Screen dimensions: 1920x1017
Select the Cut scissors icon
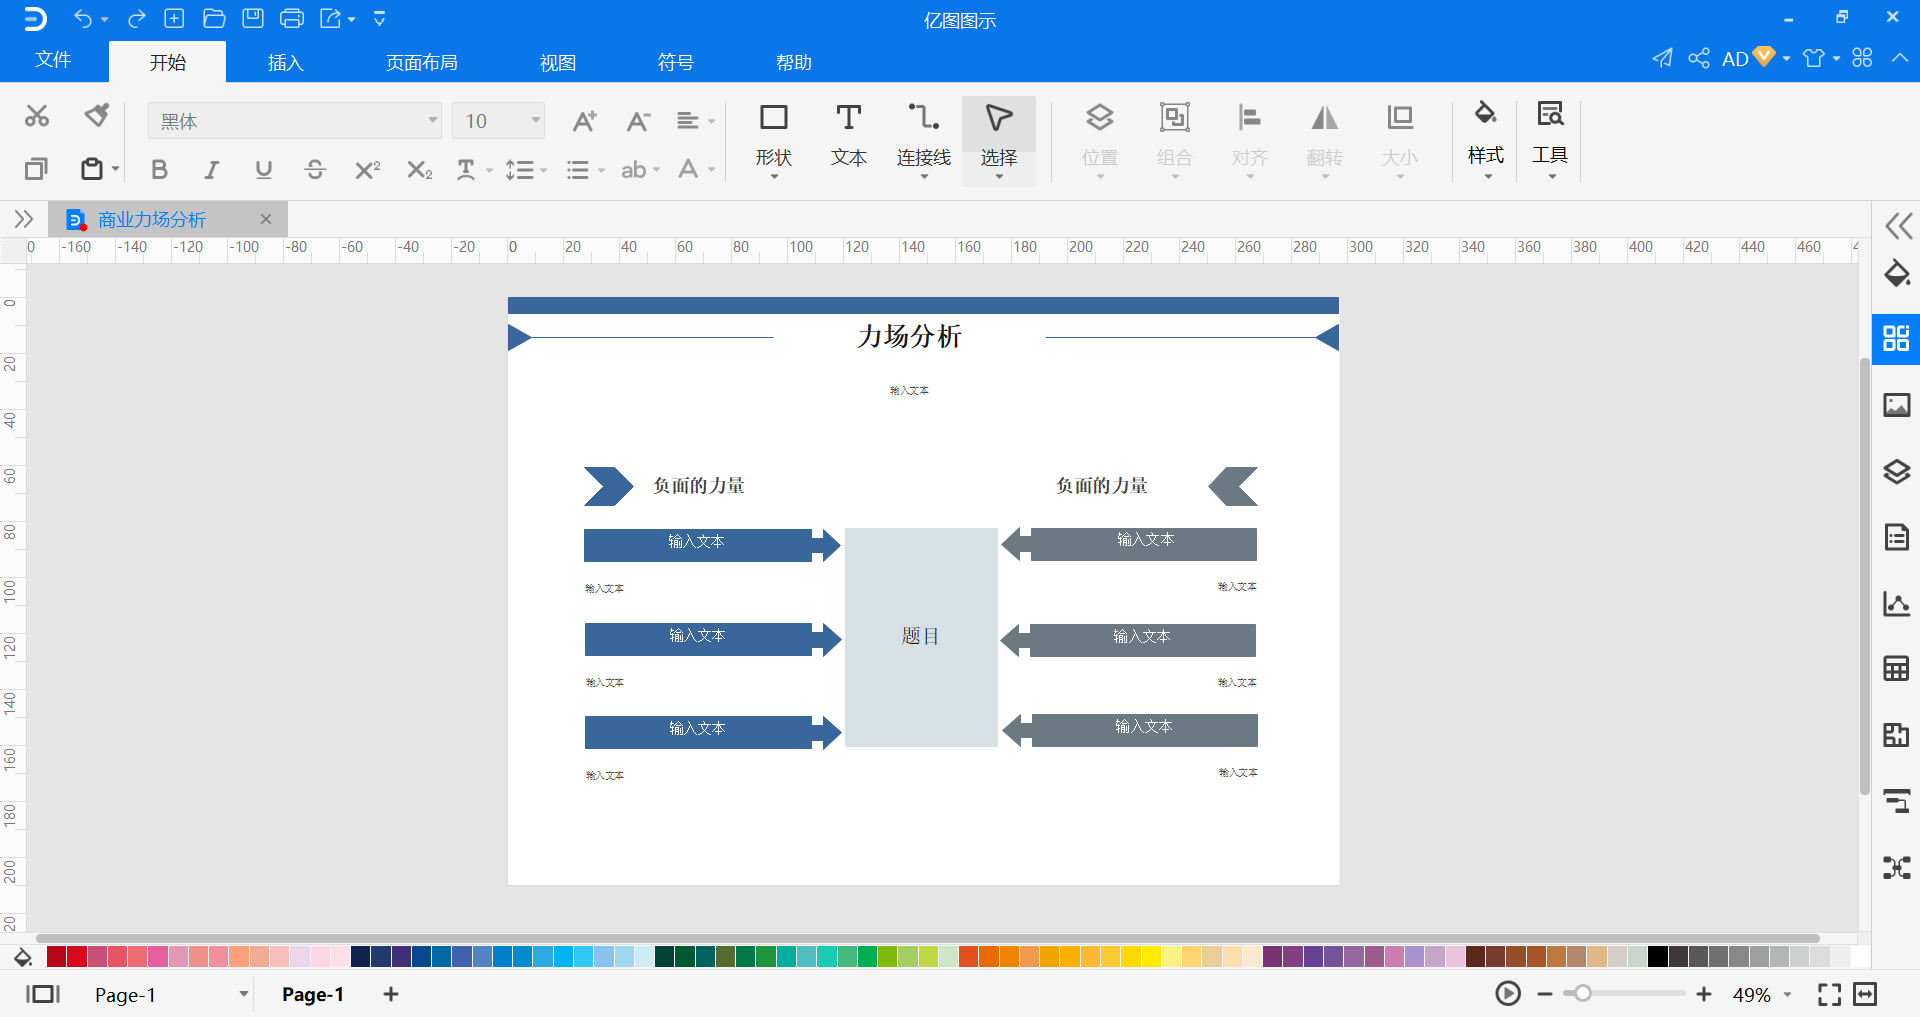pyautogui.click(x=37, y=116)
